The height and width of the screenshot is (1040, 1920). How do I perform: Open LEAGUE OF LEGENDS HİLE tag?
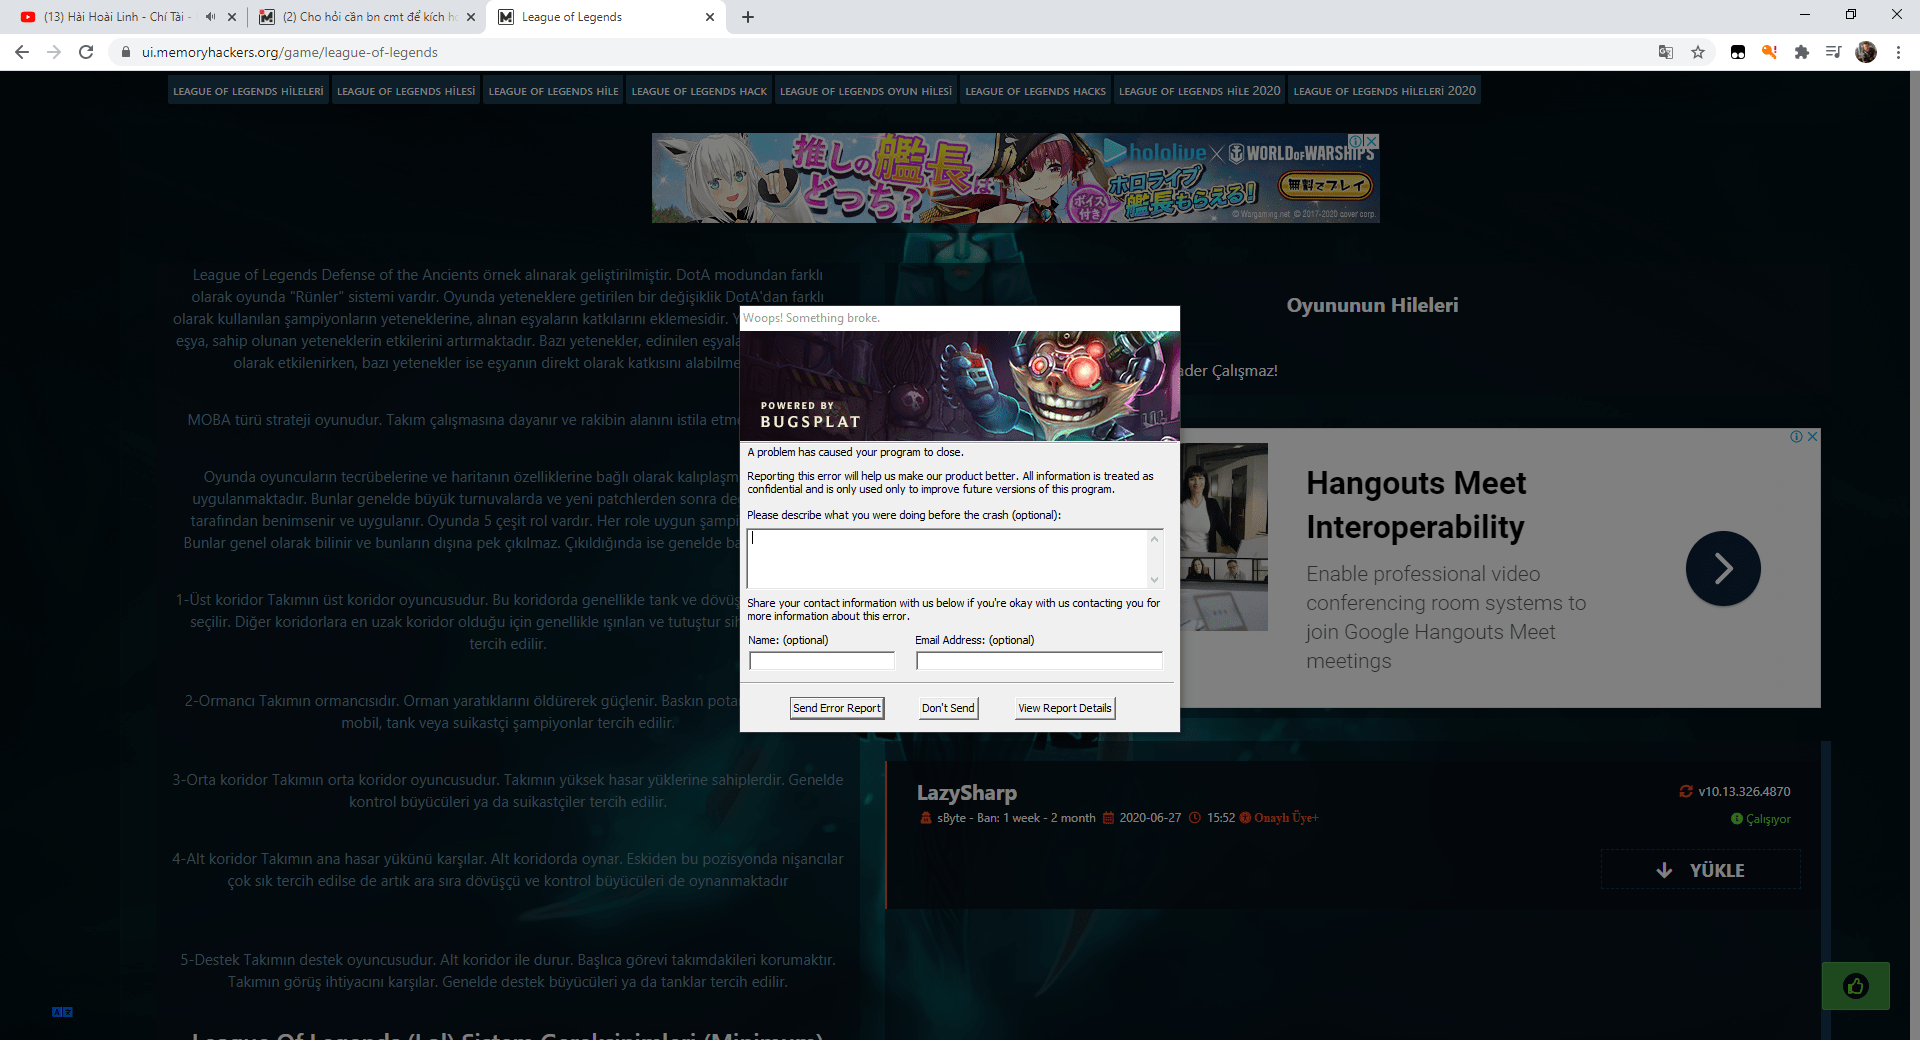tap(553, 91)
